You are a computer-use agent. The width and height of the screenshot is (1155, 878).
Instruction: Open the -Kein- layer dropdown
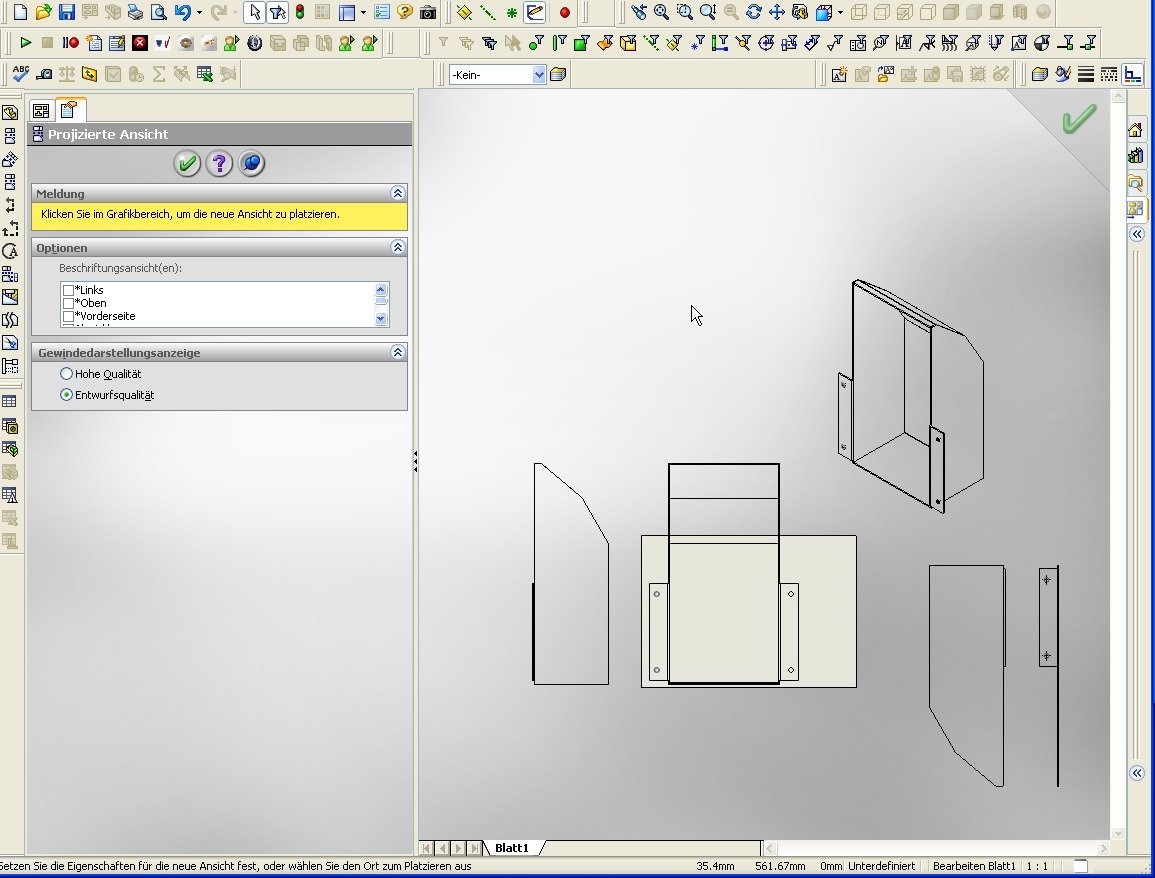[539, 75]
